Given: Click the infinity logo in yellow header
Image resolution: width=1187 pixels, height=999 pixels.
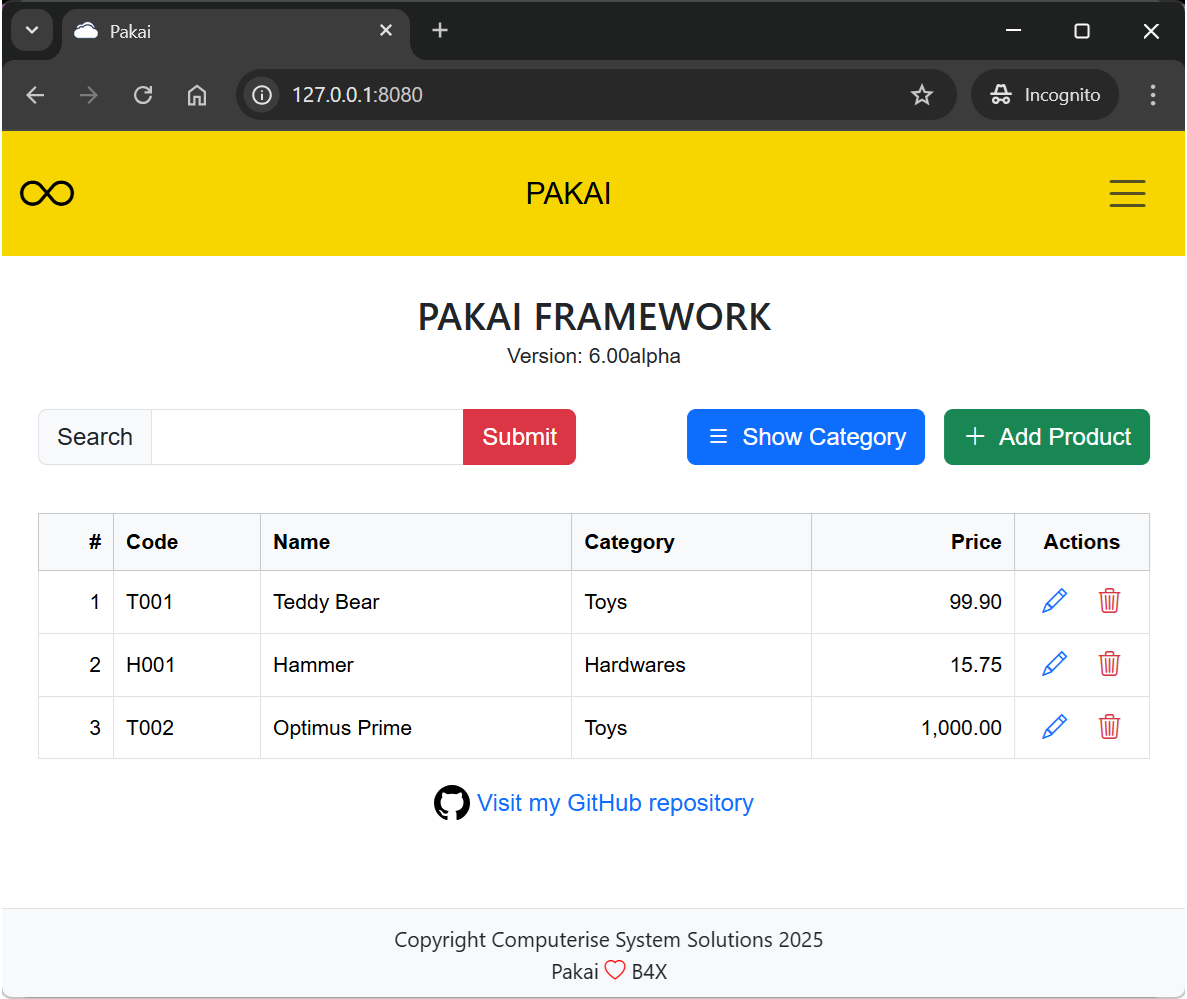Looking at the screenshot, I should (47, 194).
